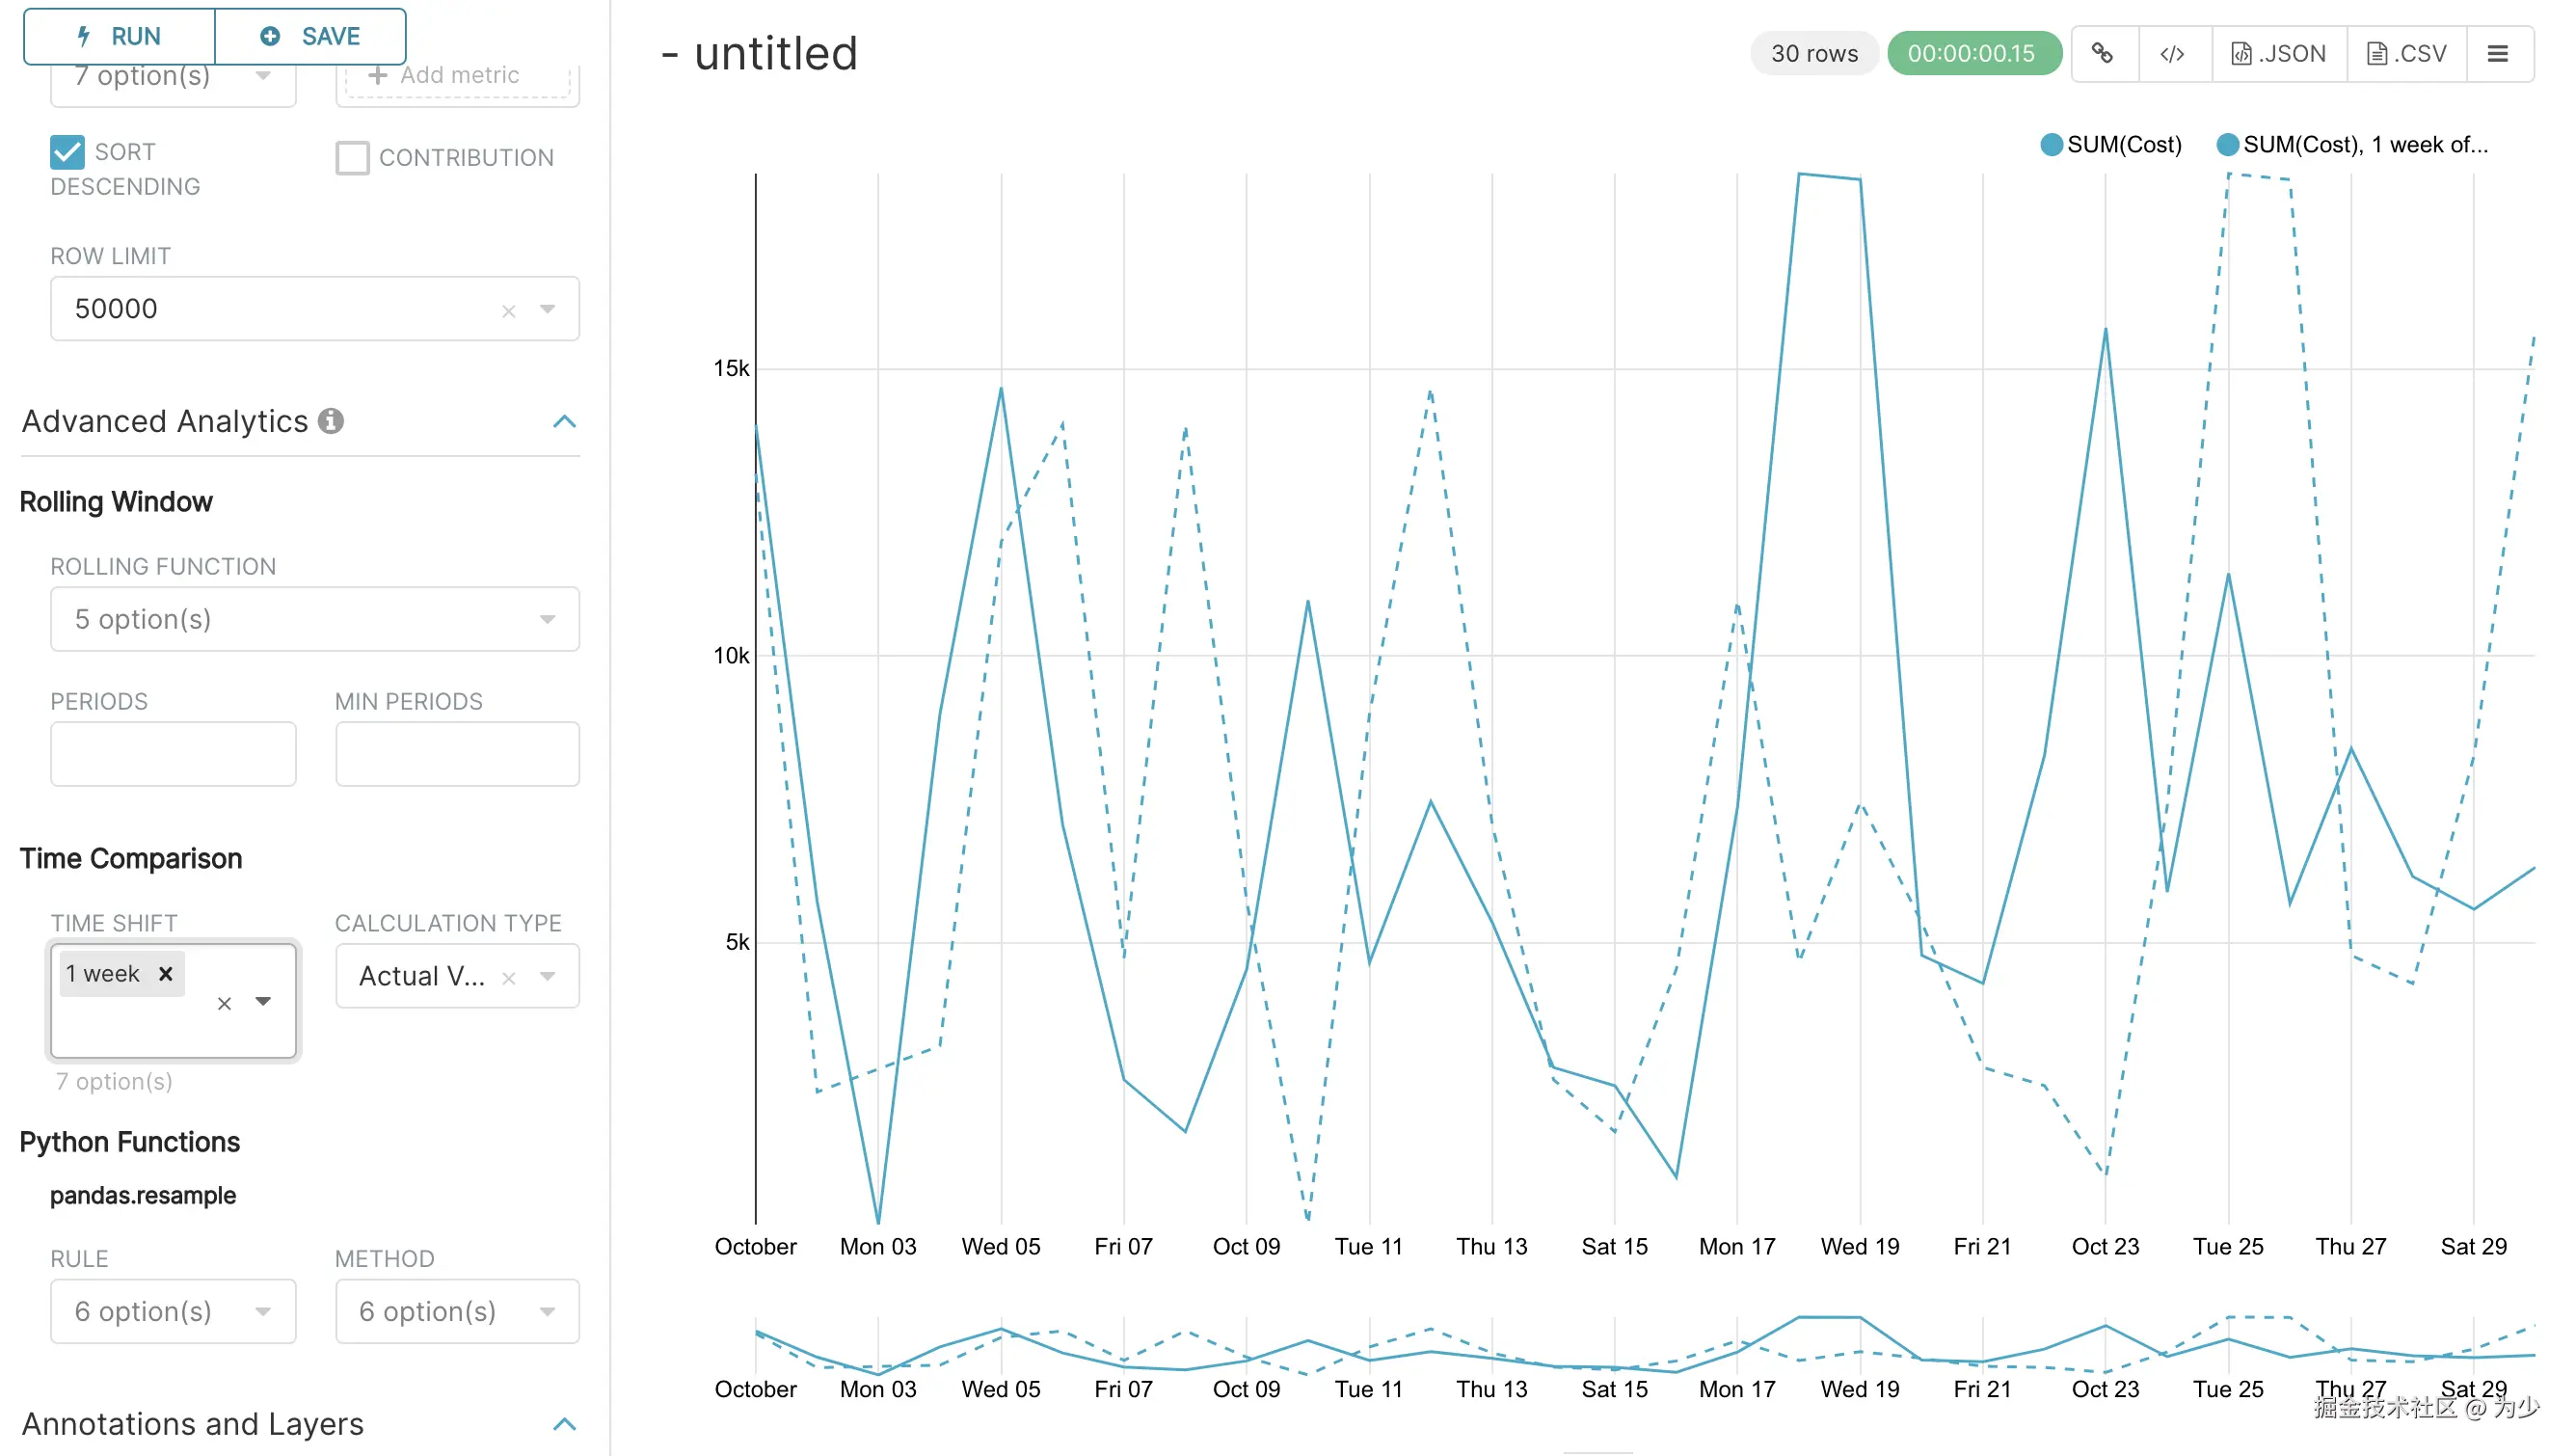Collapse the Advanced Analytics section
This screenshot has height=1456, width=2576.
(x=564, y=421)
